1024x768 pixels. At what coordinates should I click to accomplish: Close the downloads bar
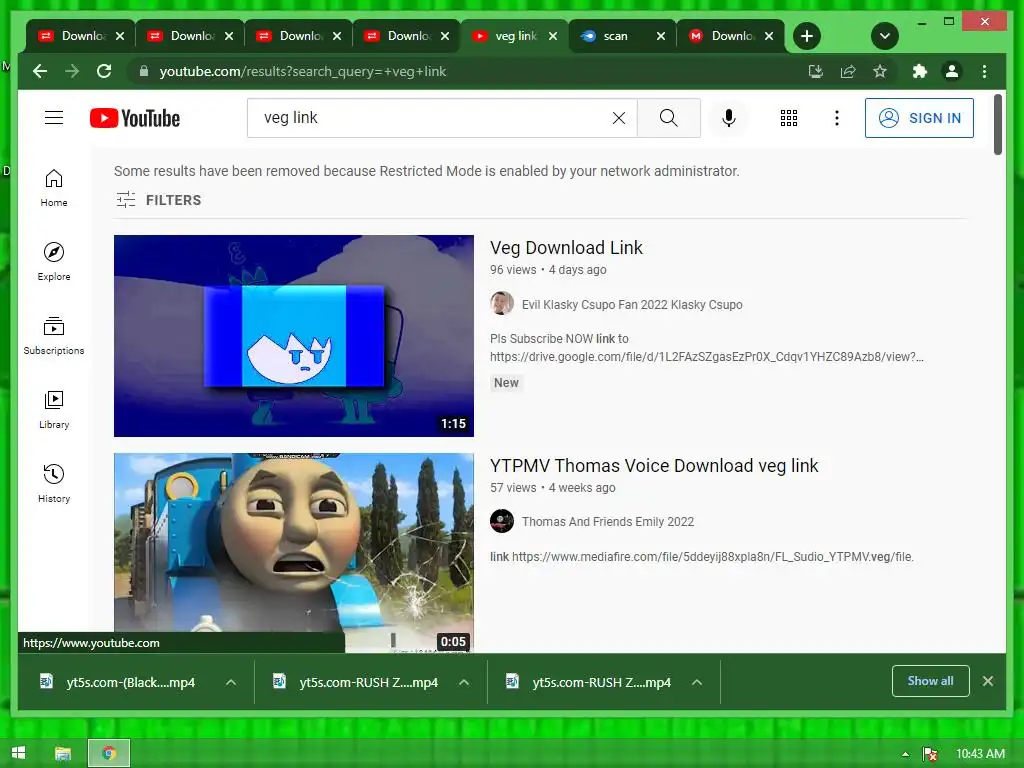988,681
